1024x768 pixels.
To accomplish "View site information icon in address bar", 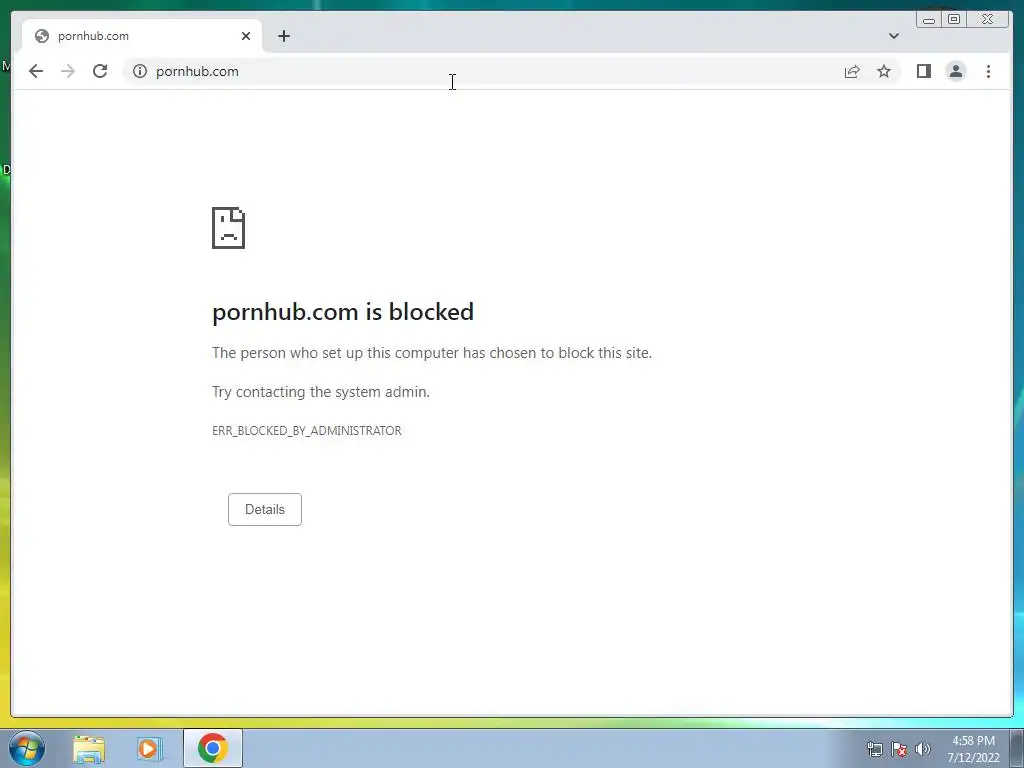I will (140, 71).
